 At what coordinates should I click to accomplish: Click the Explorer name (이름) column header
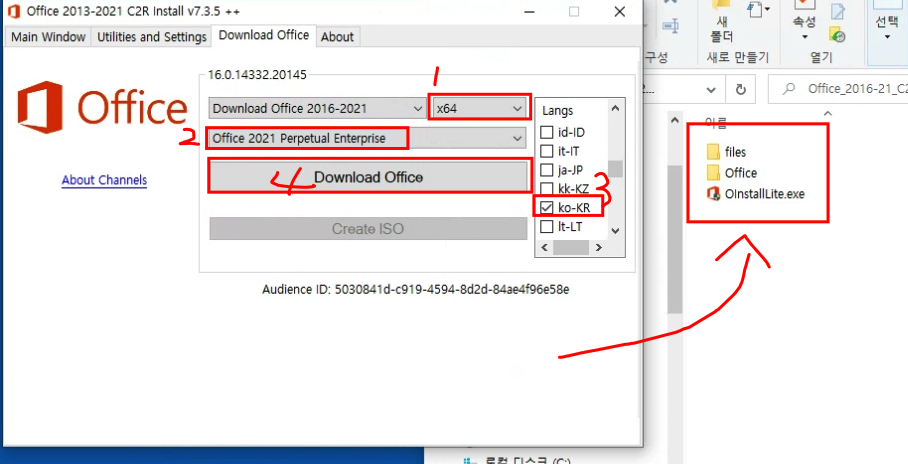tap(716, 122)
